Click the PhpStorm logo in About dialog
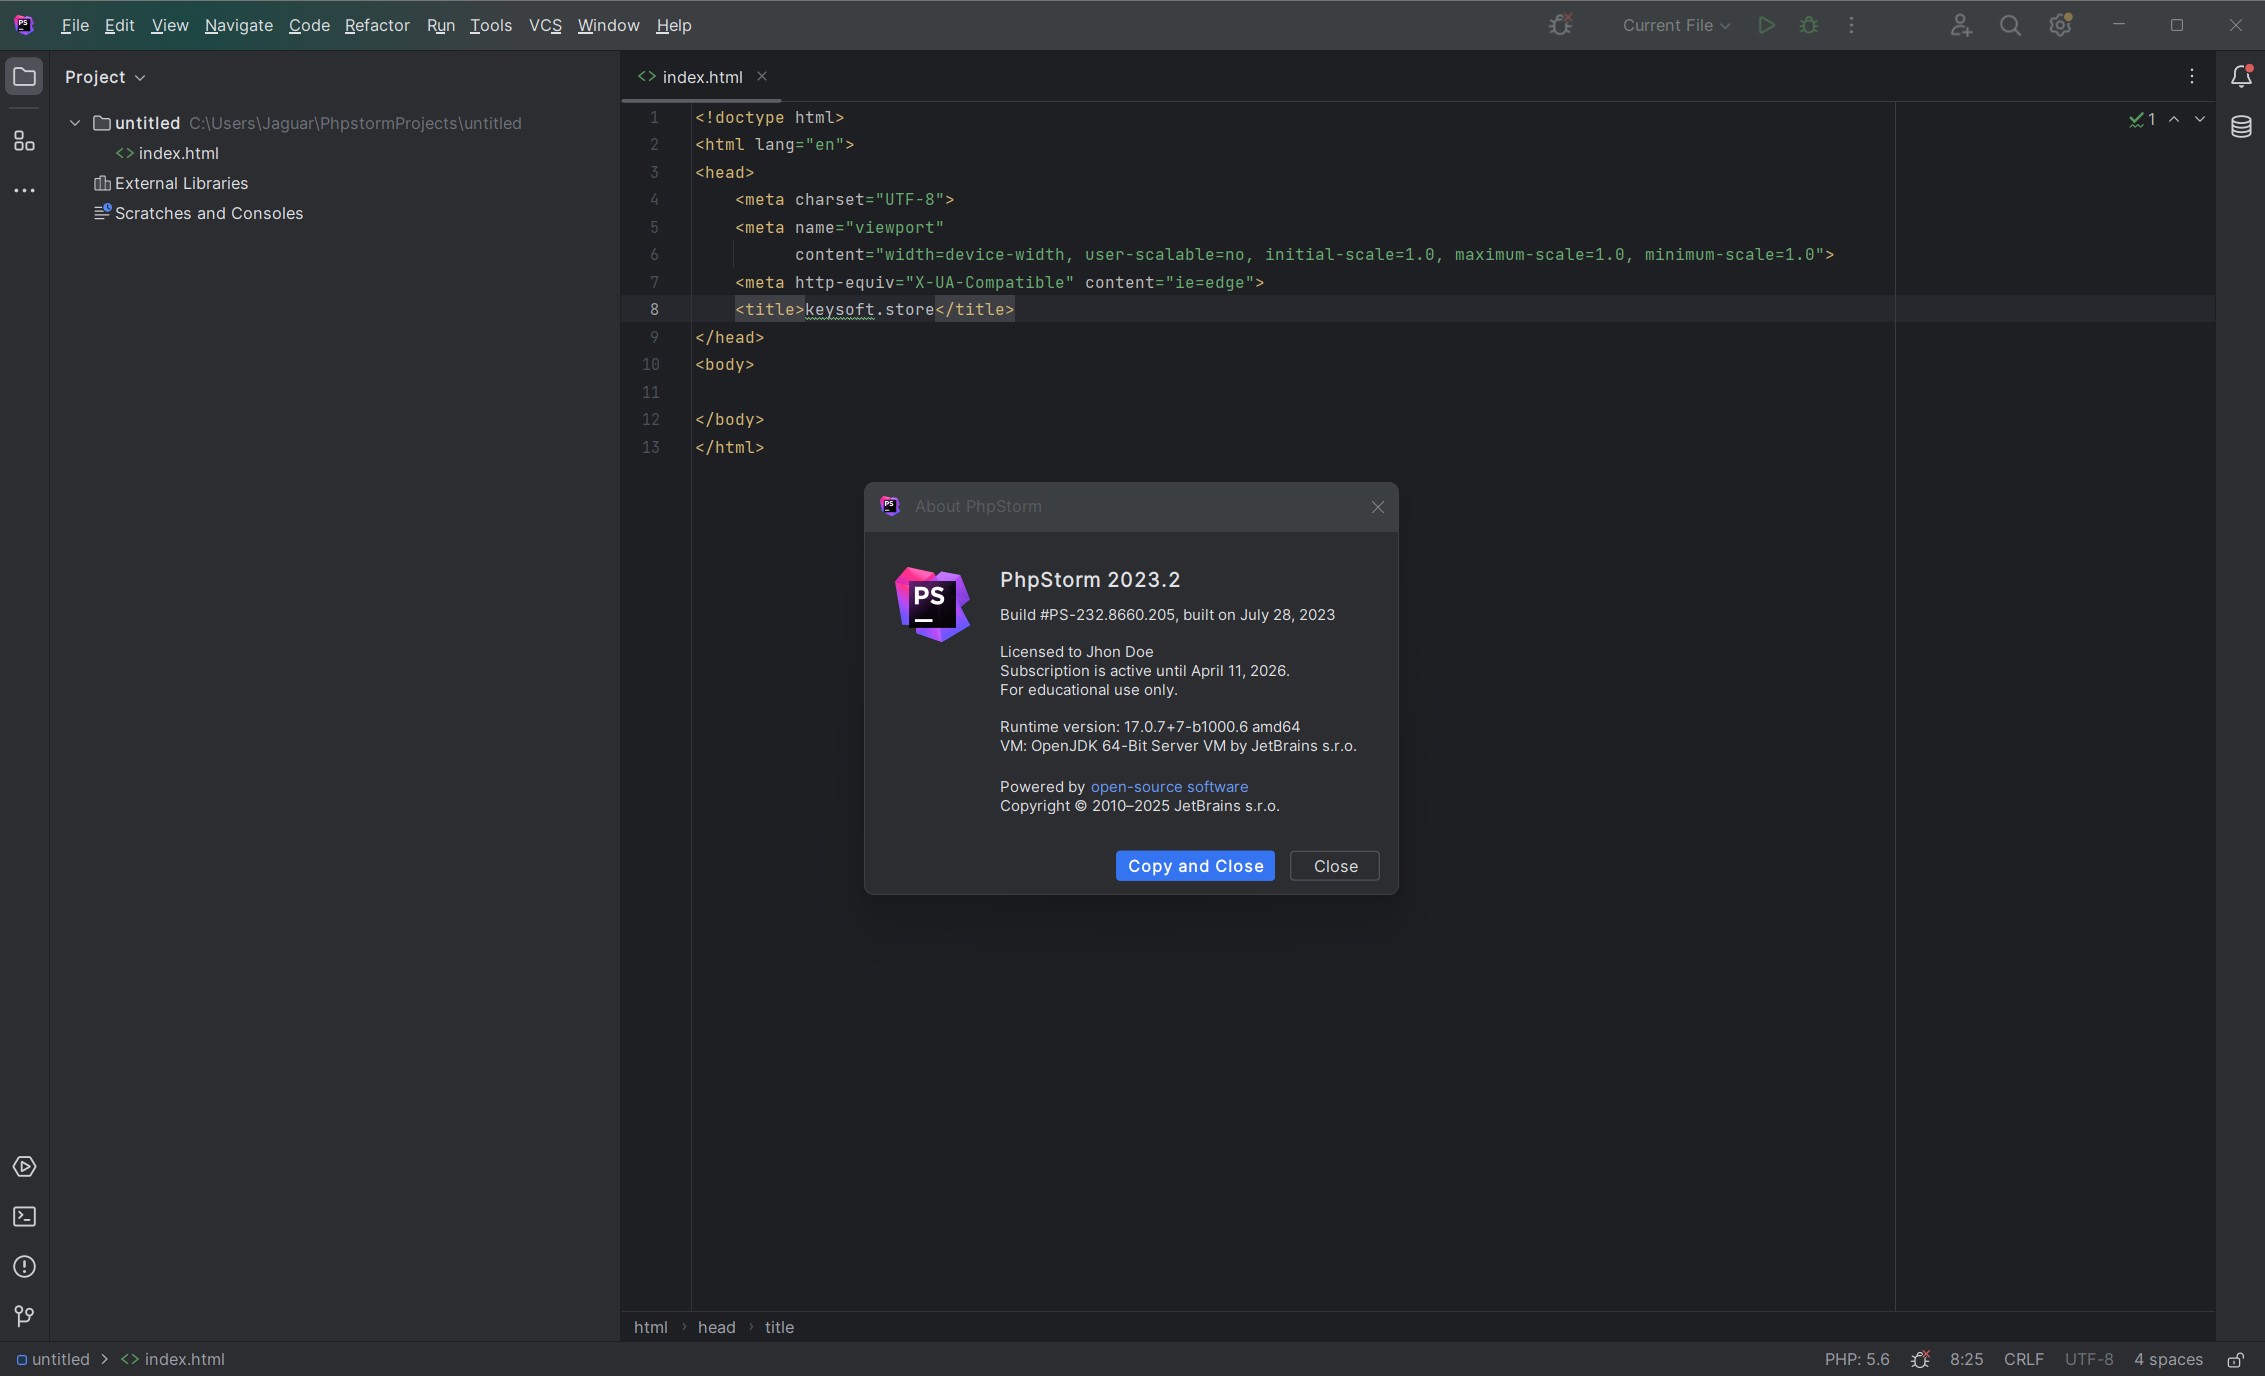The width and height of the screenshot is (2265, 1376). coord(932,604)
